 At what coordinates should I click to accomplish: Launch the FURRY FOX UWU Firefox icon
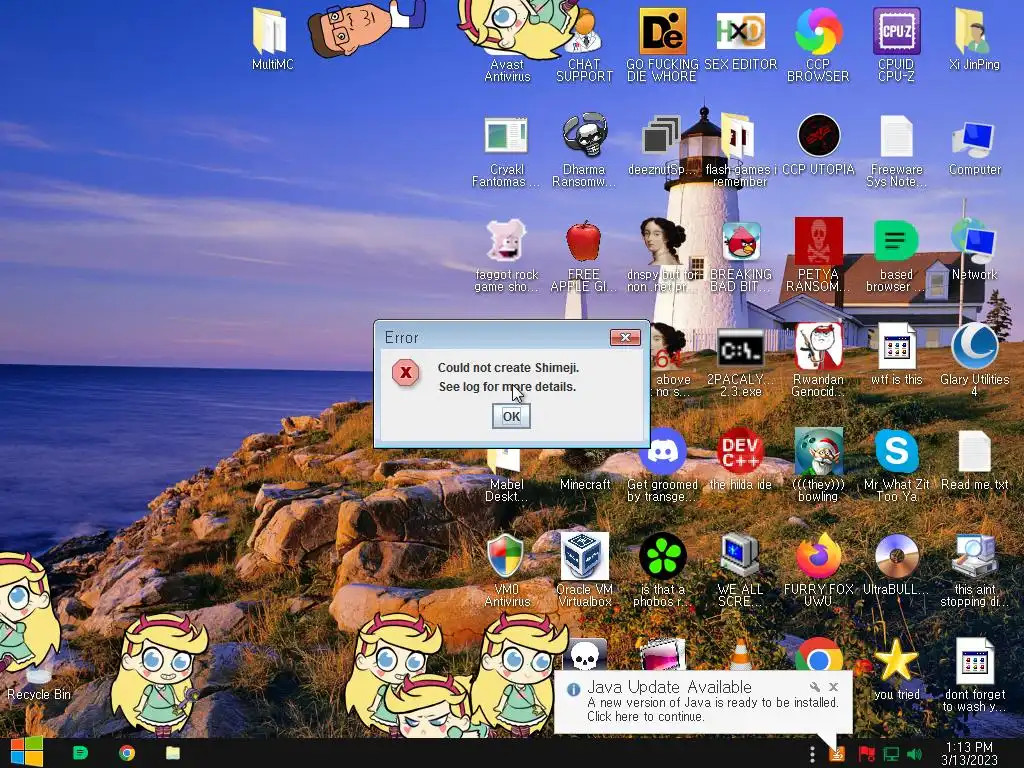coord(818,556)
